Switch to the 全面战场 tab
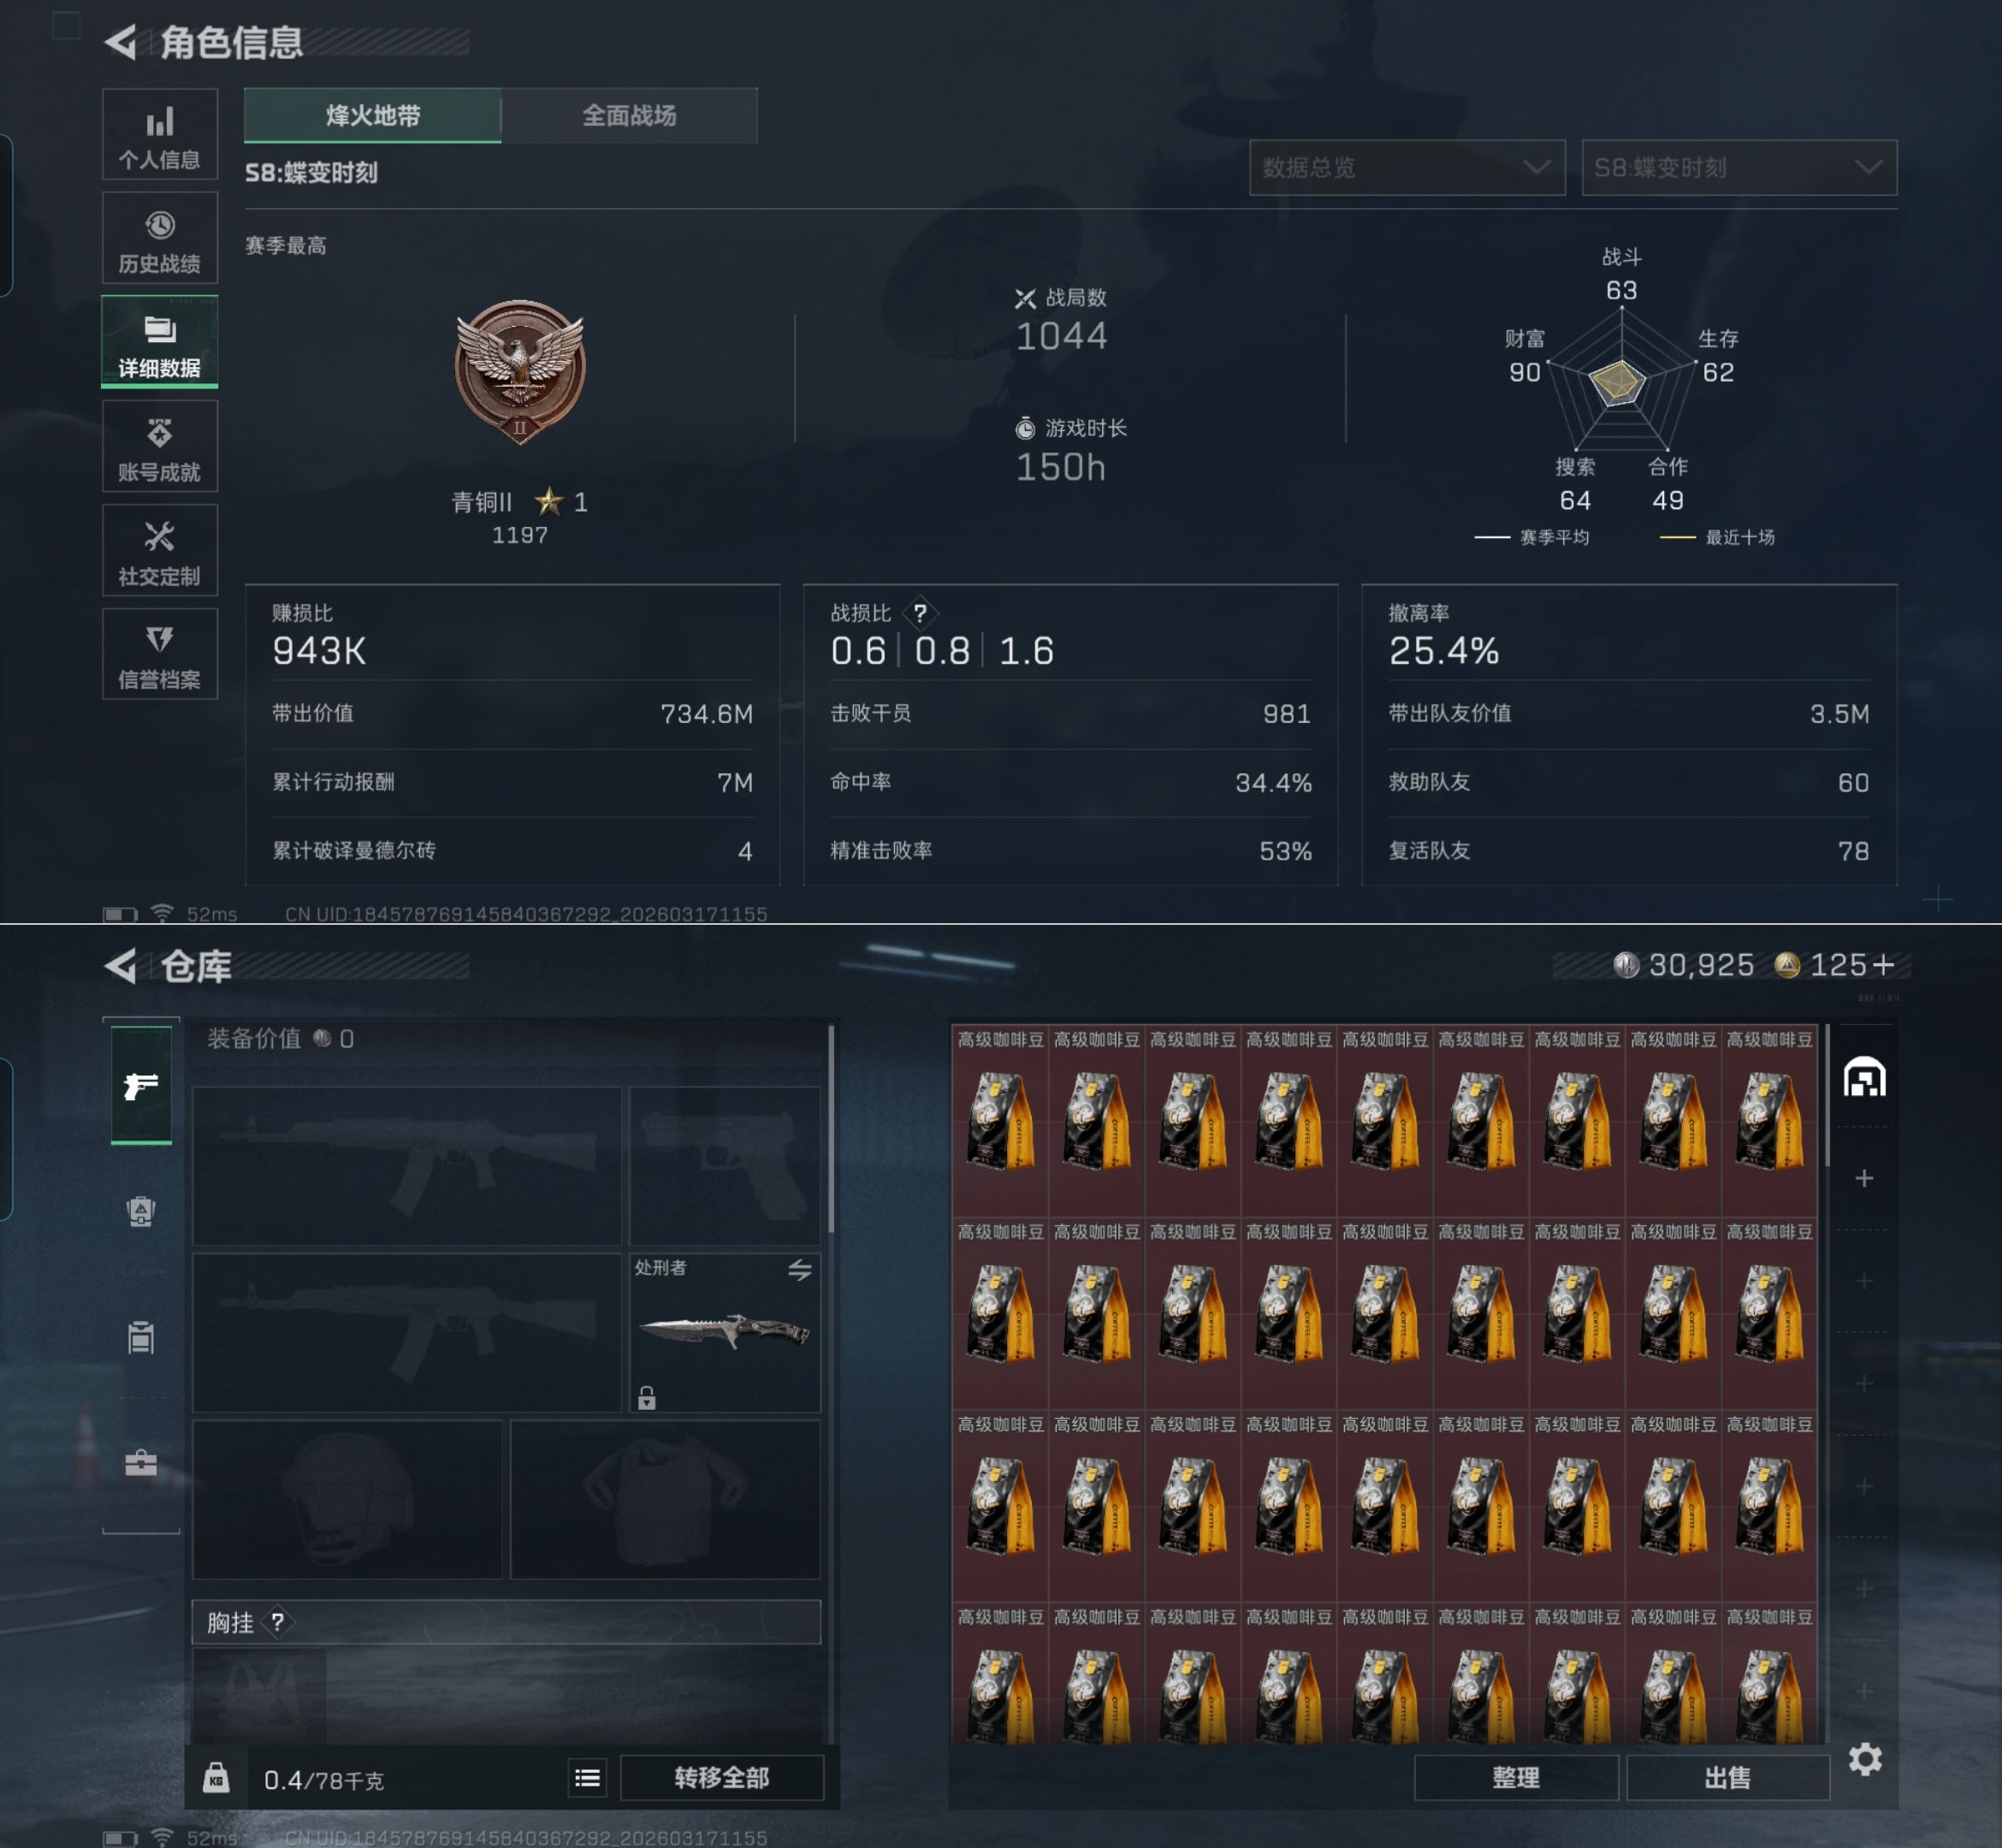2002x1848 pixels. click(x=629, y=116)
